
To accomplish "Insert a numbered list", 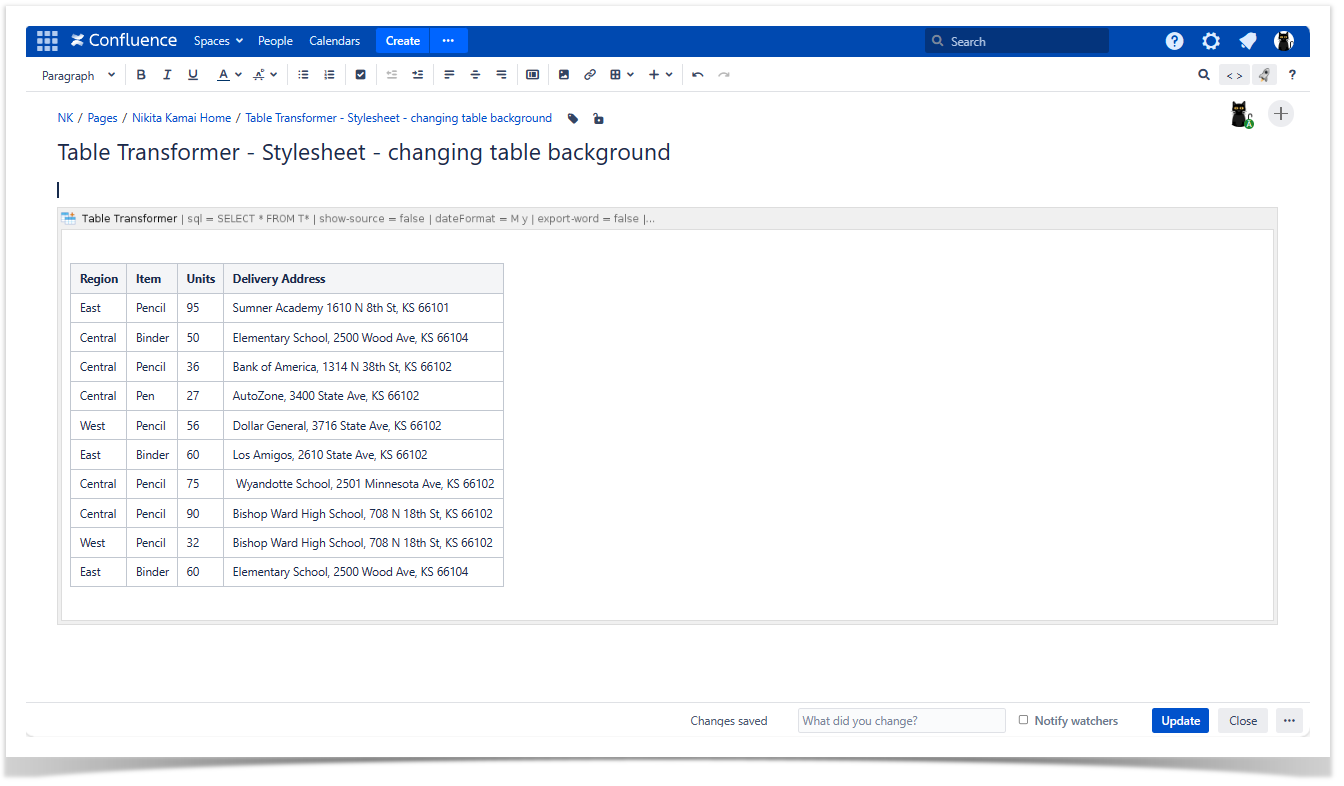I will point(329,75).
